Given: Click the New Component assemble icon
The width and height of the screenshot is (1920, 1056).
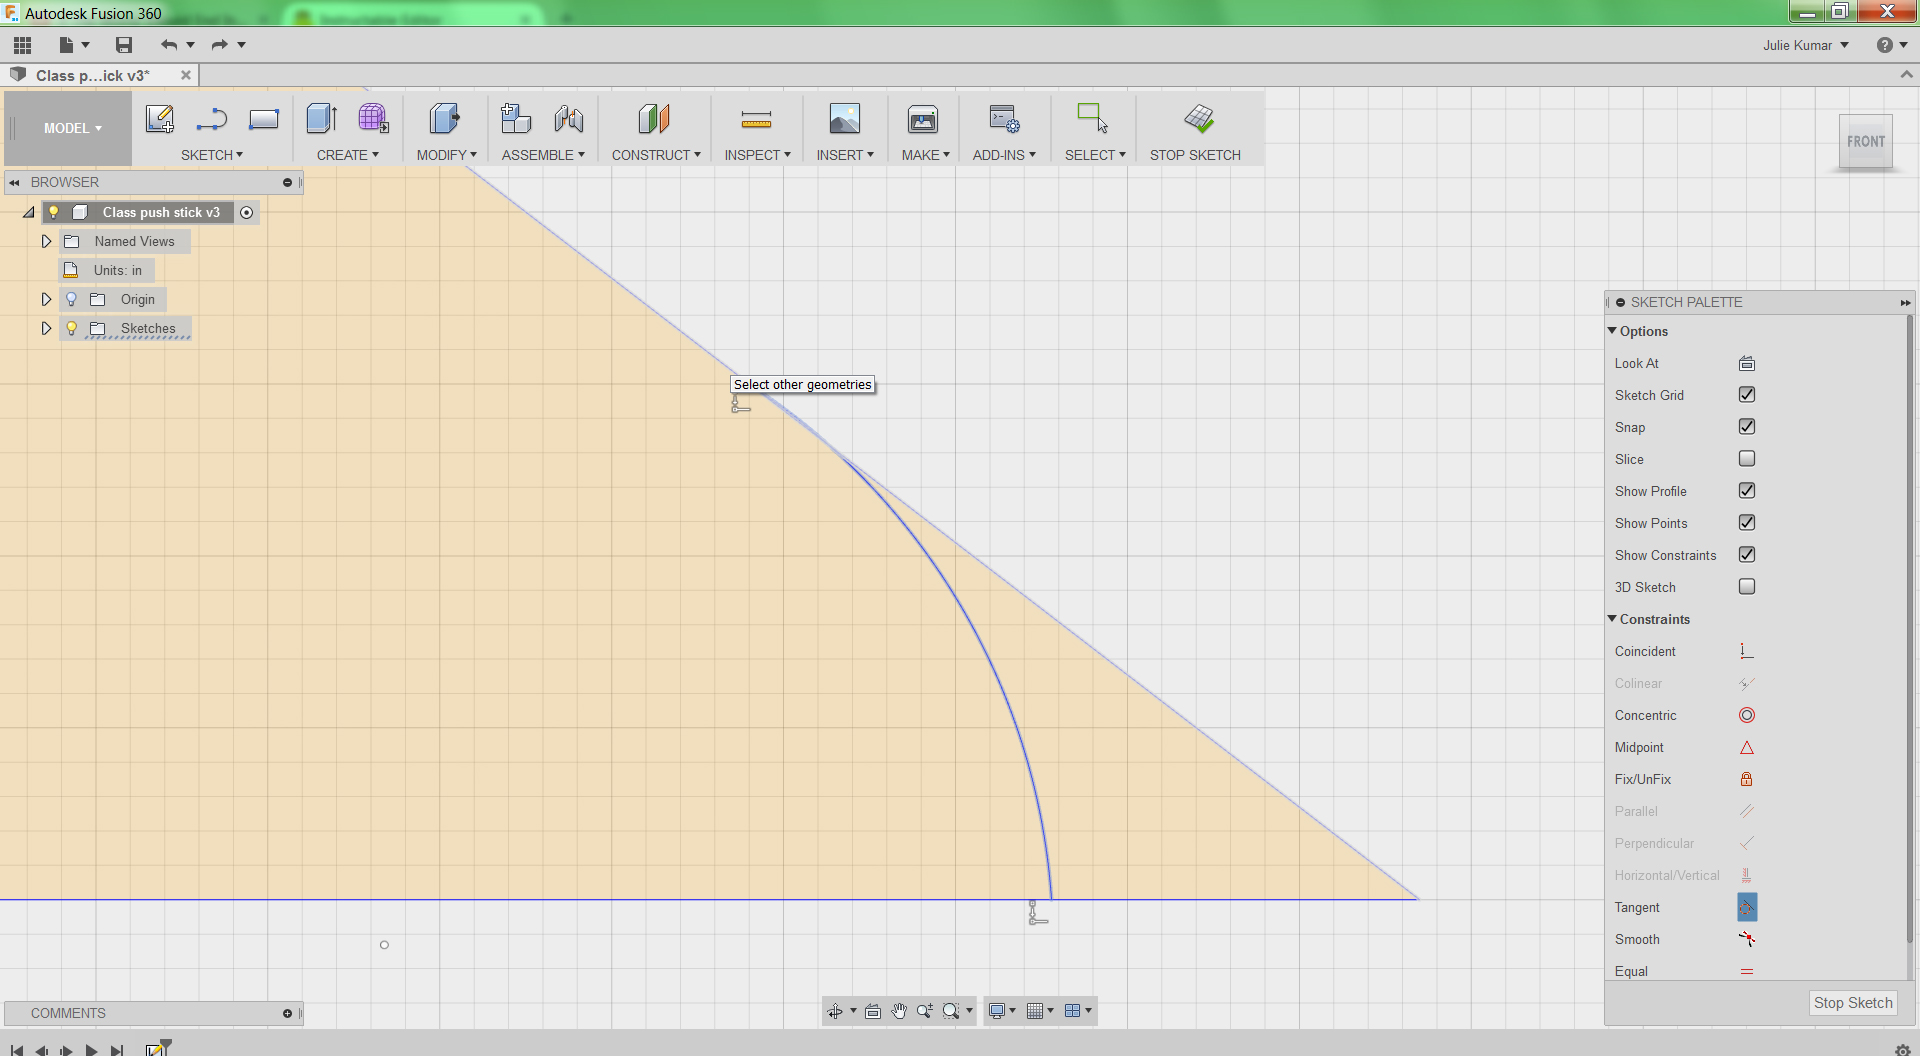Looking at the screenshot, I should pos(516,119).
